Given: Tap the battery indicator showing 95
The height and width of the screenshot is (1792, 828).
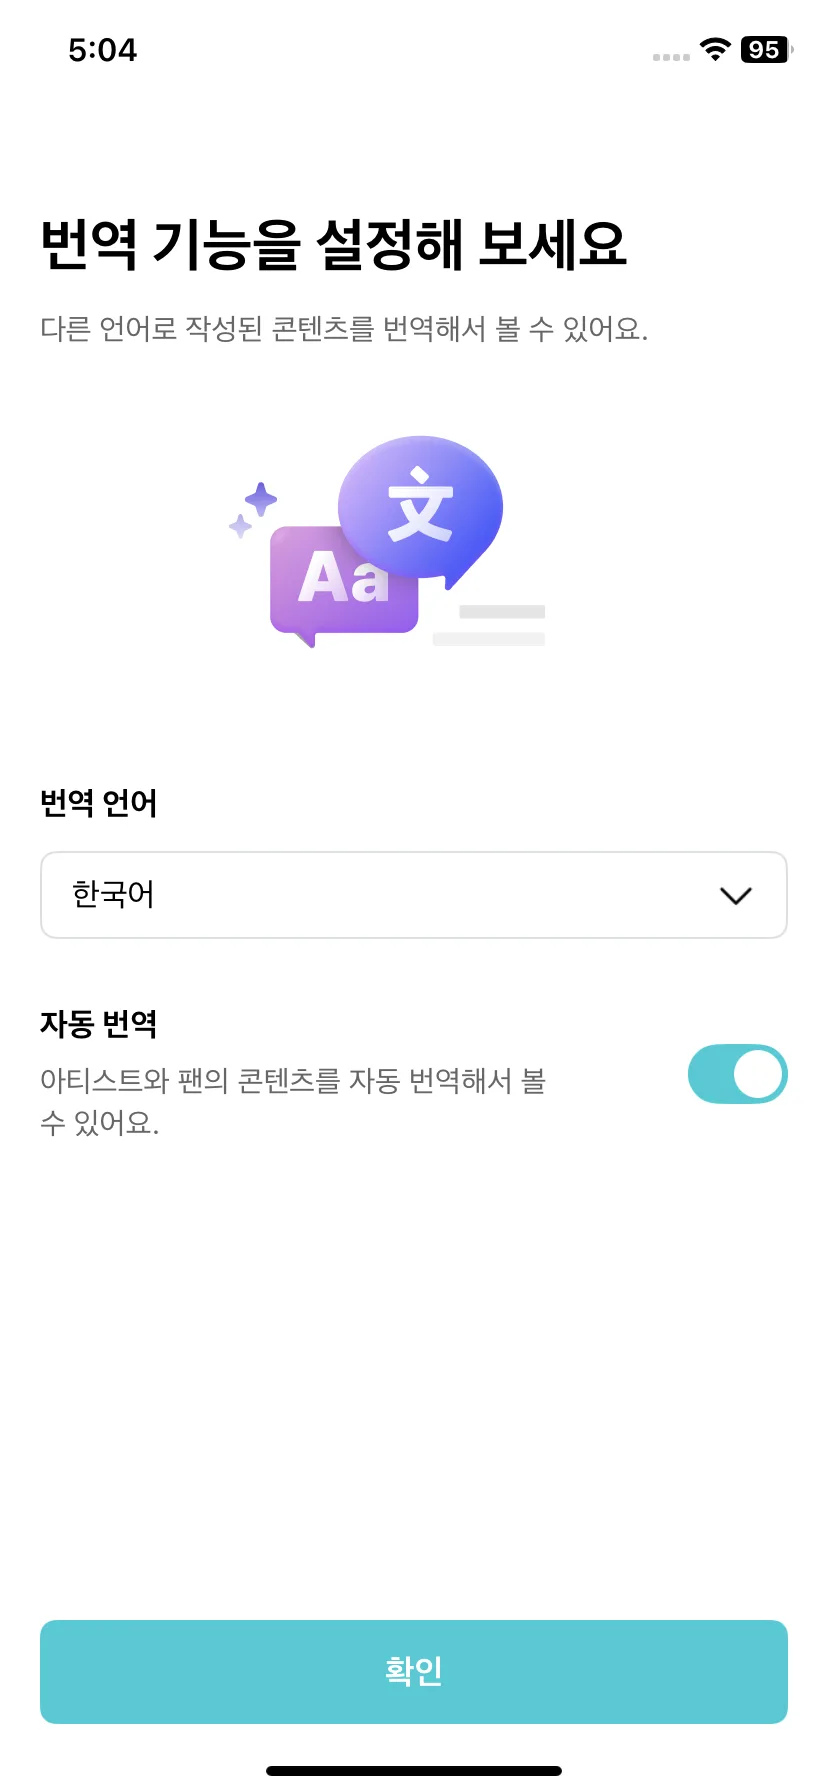Looking at the screenshot, I should coord(766,49).
